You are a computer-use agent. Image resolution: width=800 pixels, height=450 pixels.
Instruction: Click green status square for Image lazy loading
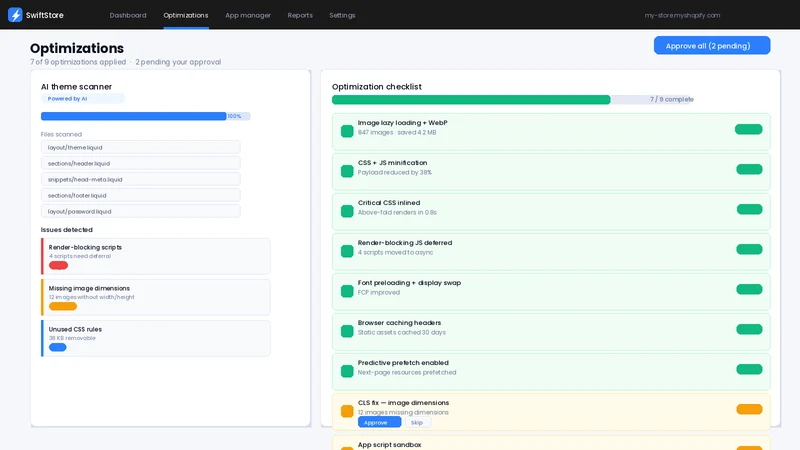pyautogui.click(x=347, y=131)
